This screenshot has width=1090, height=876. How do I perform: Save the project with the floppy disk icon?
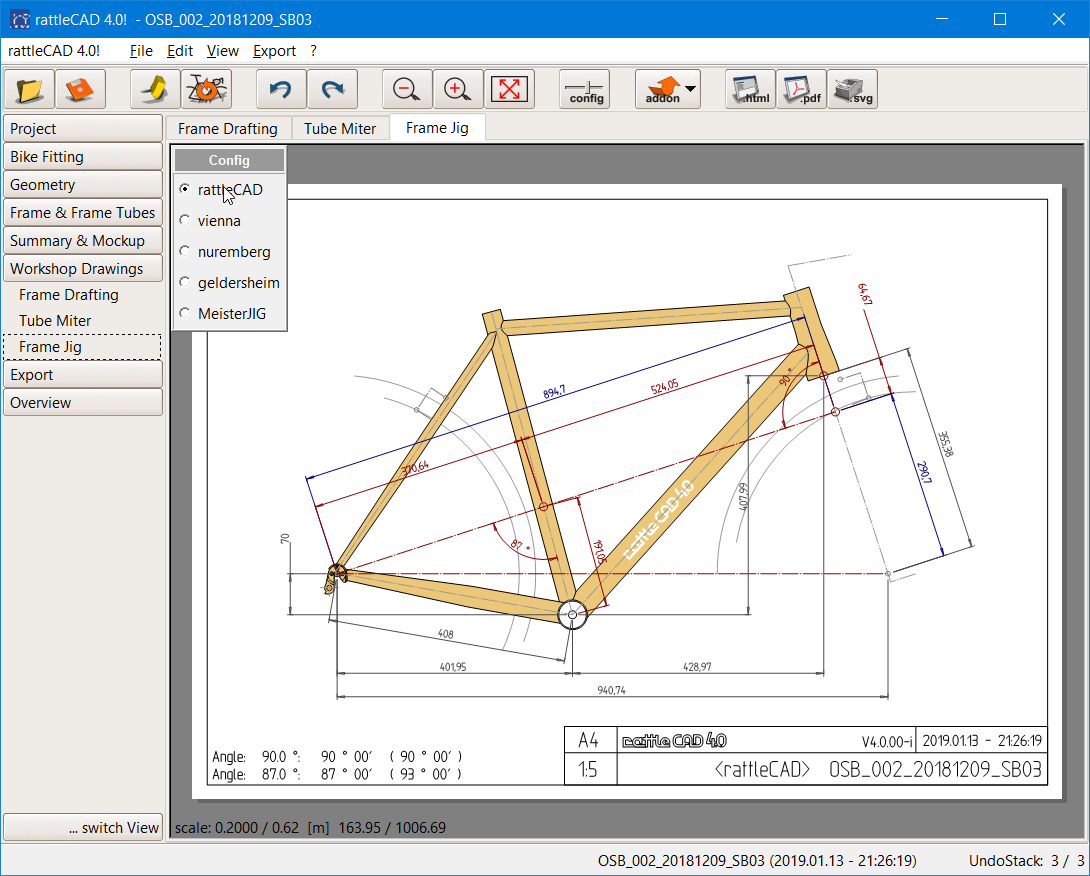[80, 89]
